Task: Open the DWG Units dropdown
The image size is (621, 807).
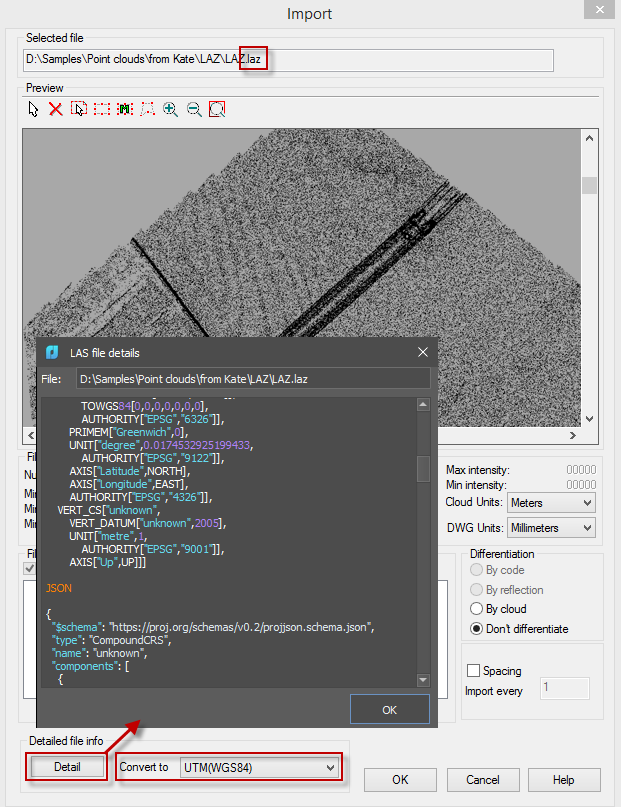Action: click(x=550, y=527)
